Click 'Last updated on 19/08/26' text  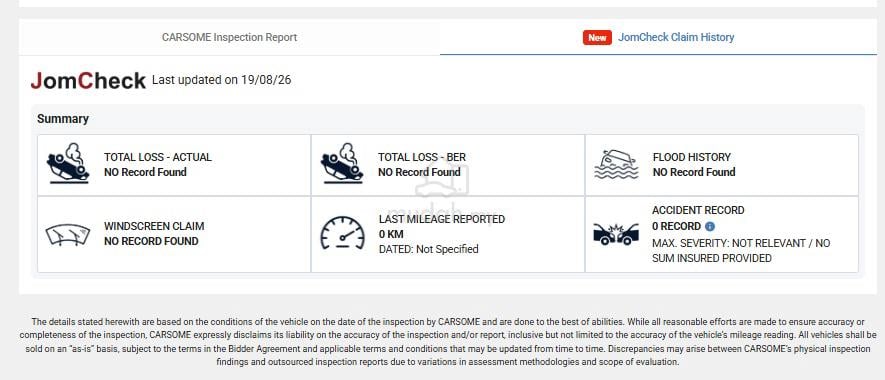222,80
